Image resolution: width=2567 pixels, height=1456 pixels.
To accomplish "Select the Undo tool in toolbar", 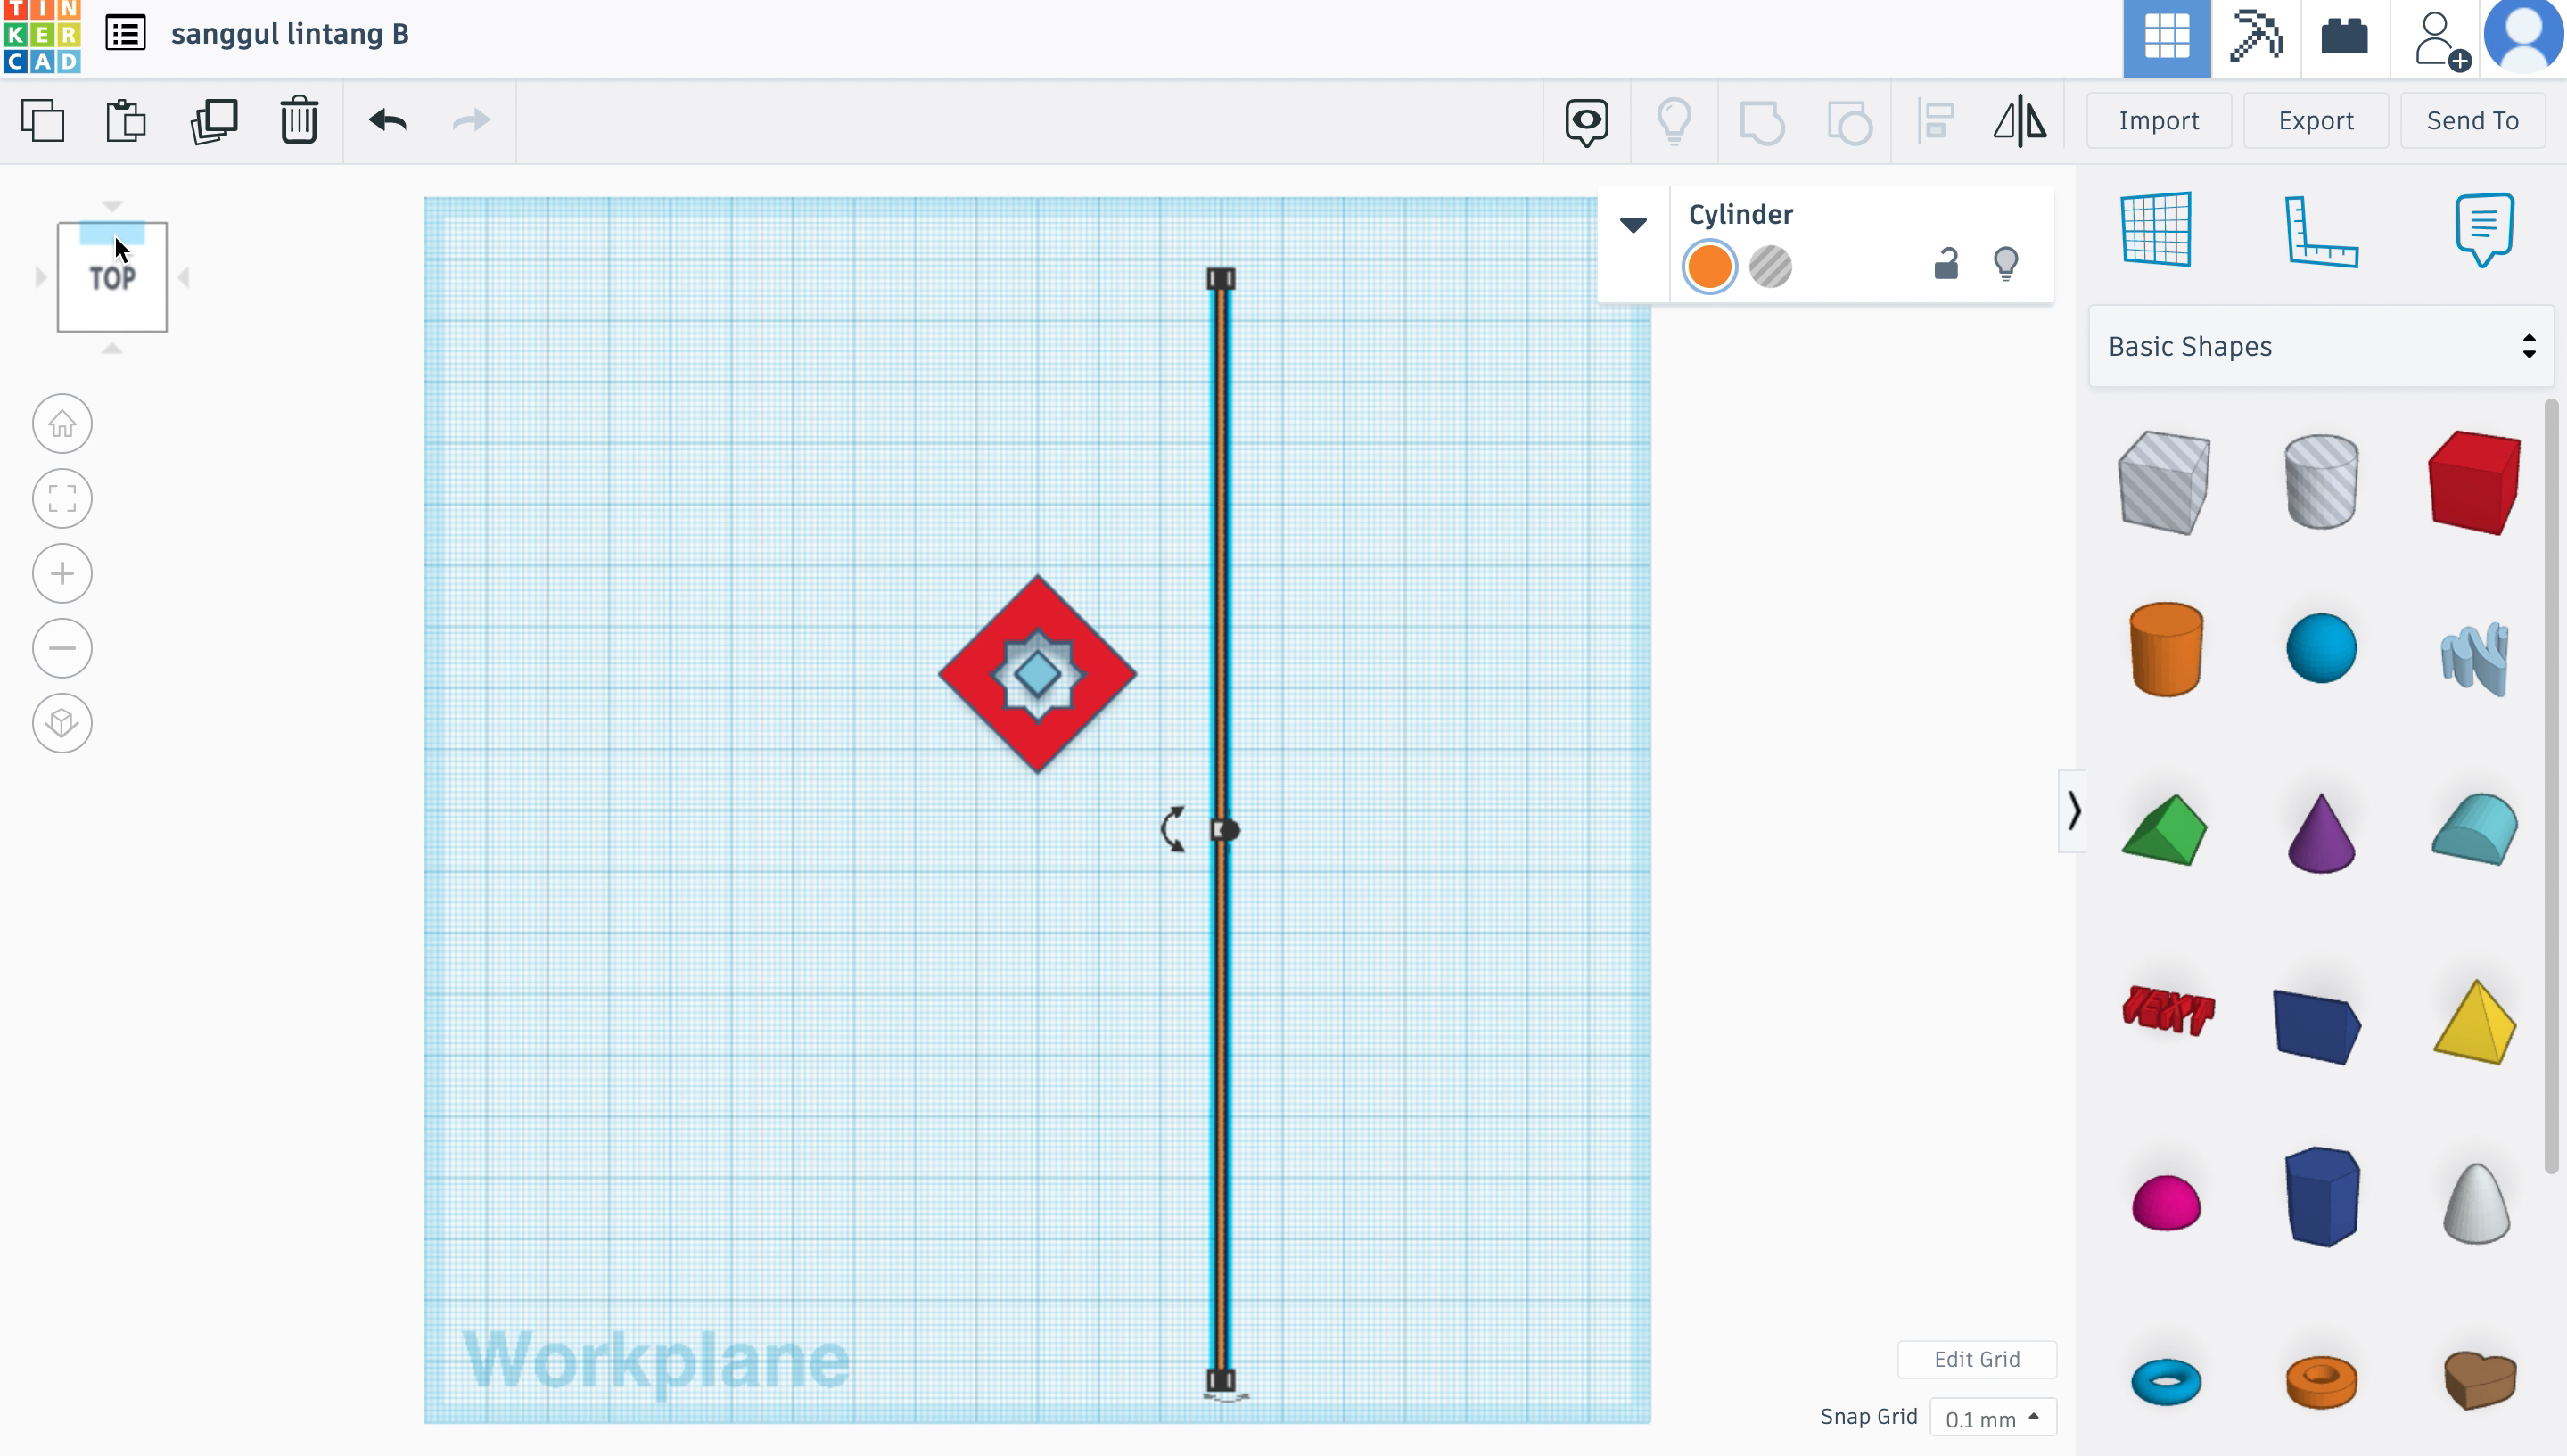I will [386, 119].
